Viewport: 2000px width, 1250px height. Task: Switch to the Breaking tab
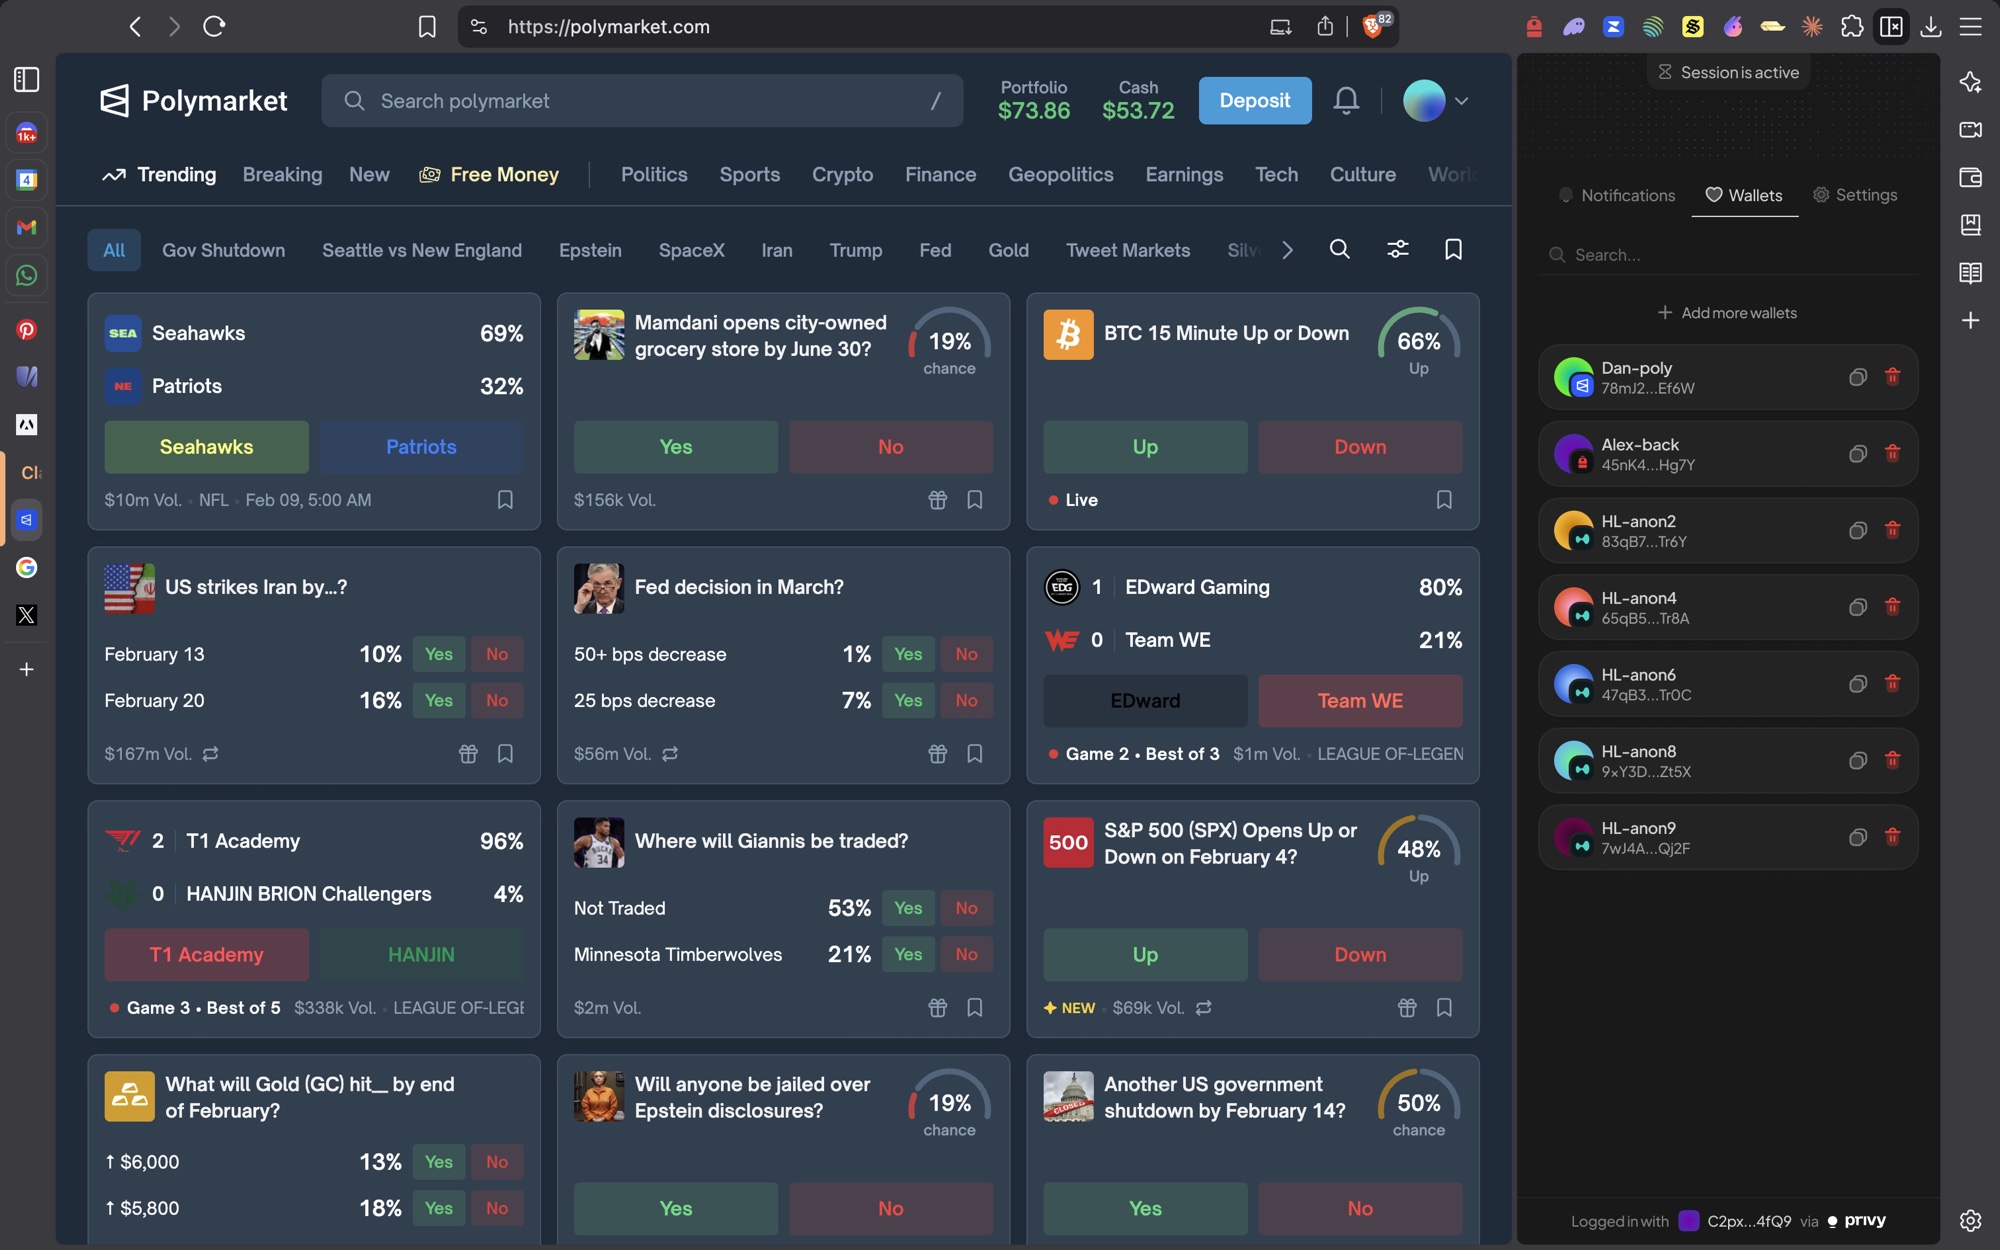pyautogui.click(x=282, y=174)
